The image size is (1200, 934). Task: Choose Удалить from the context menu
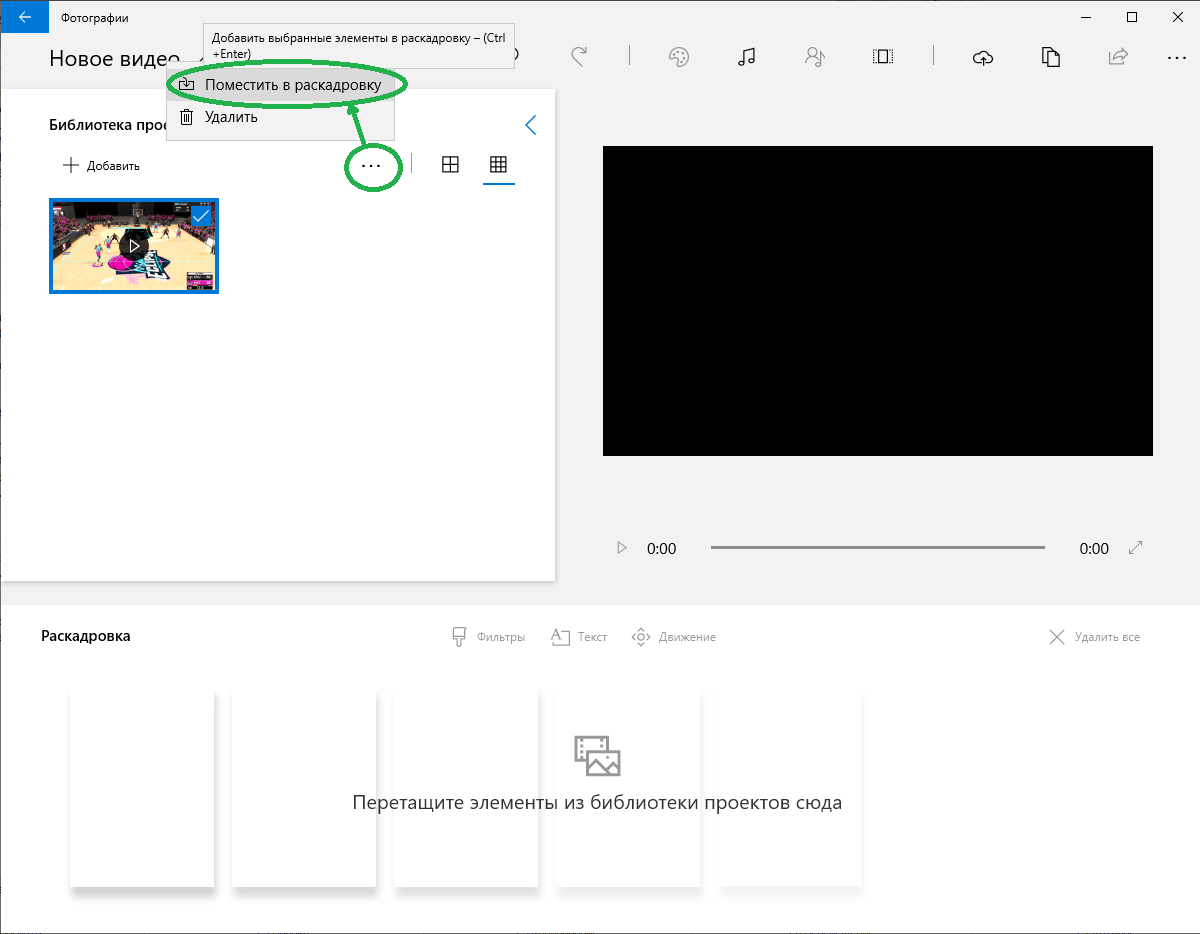pyautogui.click(x=281, y=117)
